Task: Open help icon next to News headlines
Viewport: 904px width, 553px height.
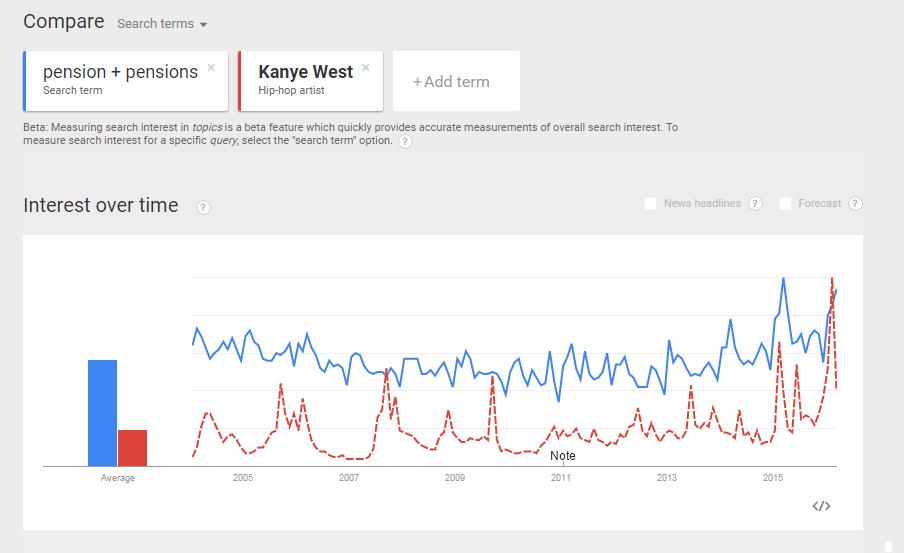Action: [x=755, y=204]
